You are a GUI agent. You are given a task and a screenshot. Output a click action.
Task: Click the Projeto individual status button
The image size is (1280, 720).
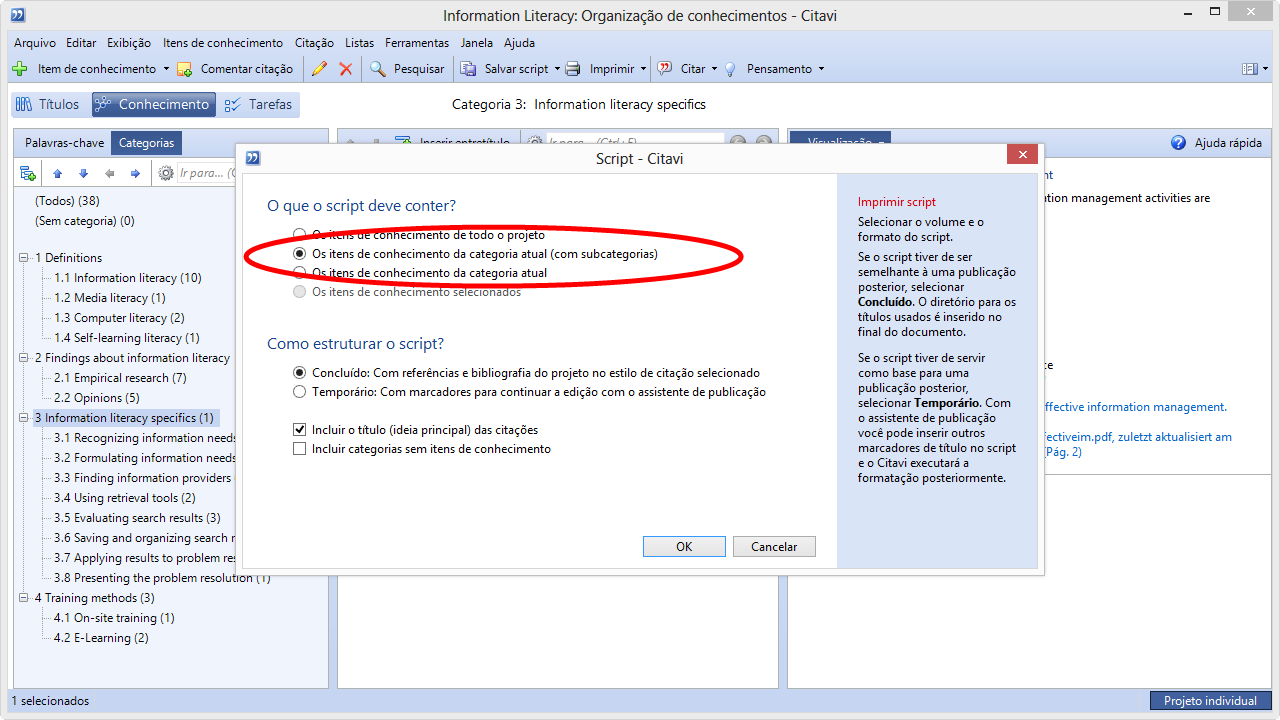tap(1210, 701)
